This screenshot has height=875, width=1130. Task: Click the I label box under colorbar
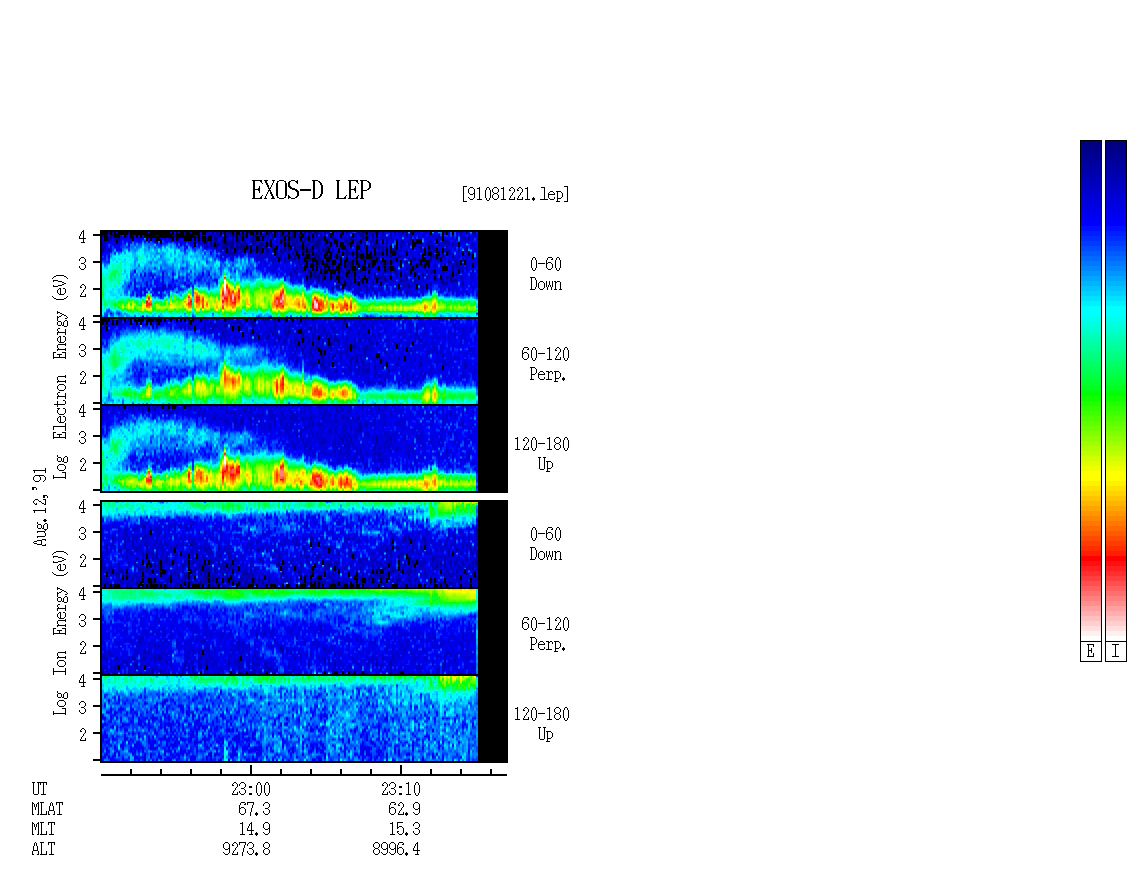tap(1116, 652)
